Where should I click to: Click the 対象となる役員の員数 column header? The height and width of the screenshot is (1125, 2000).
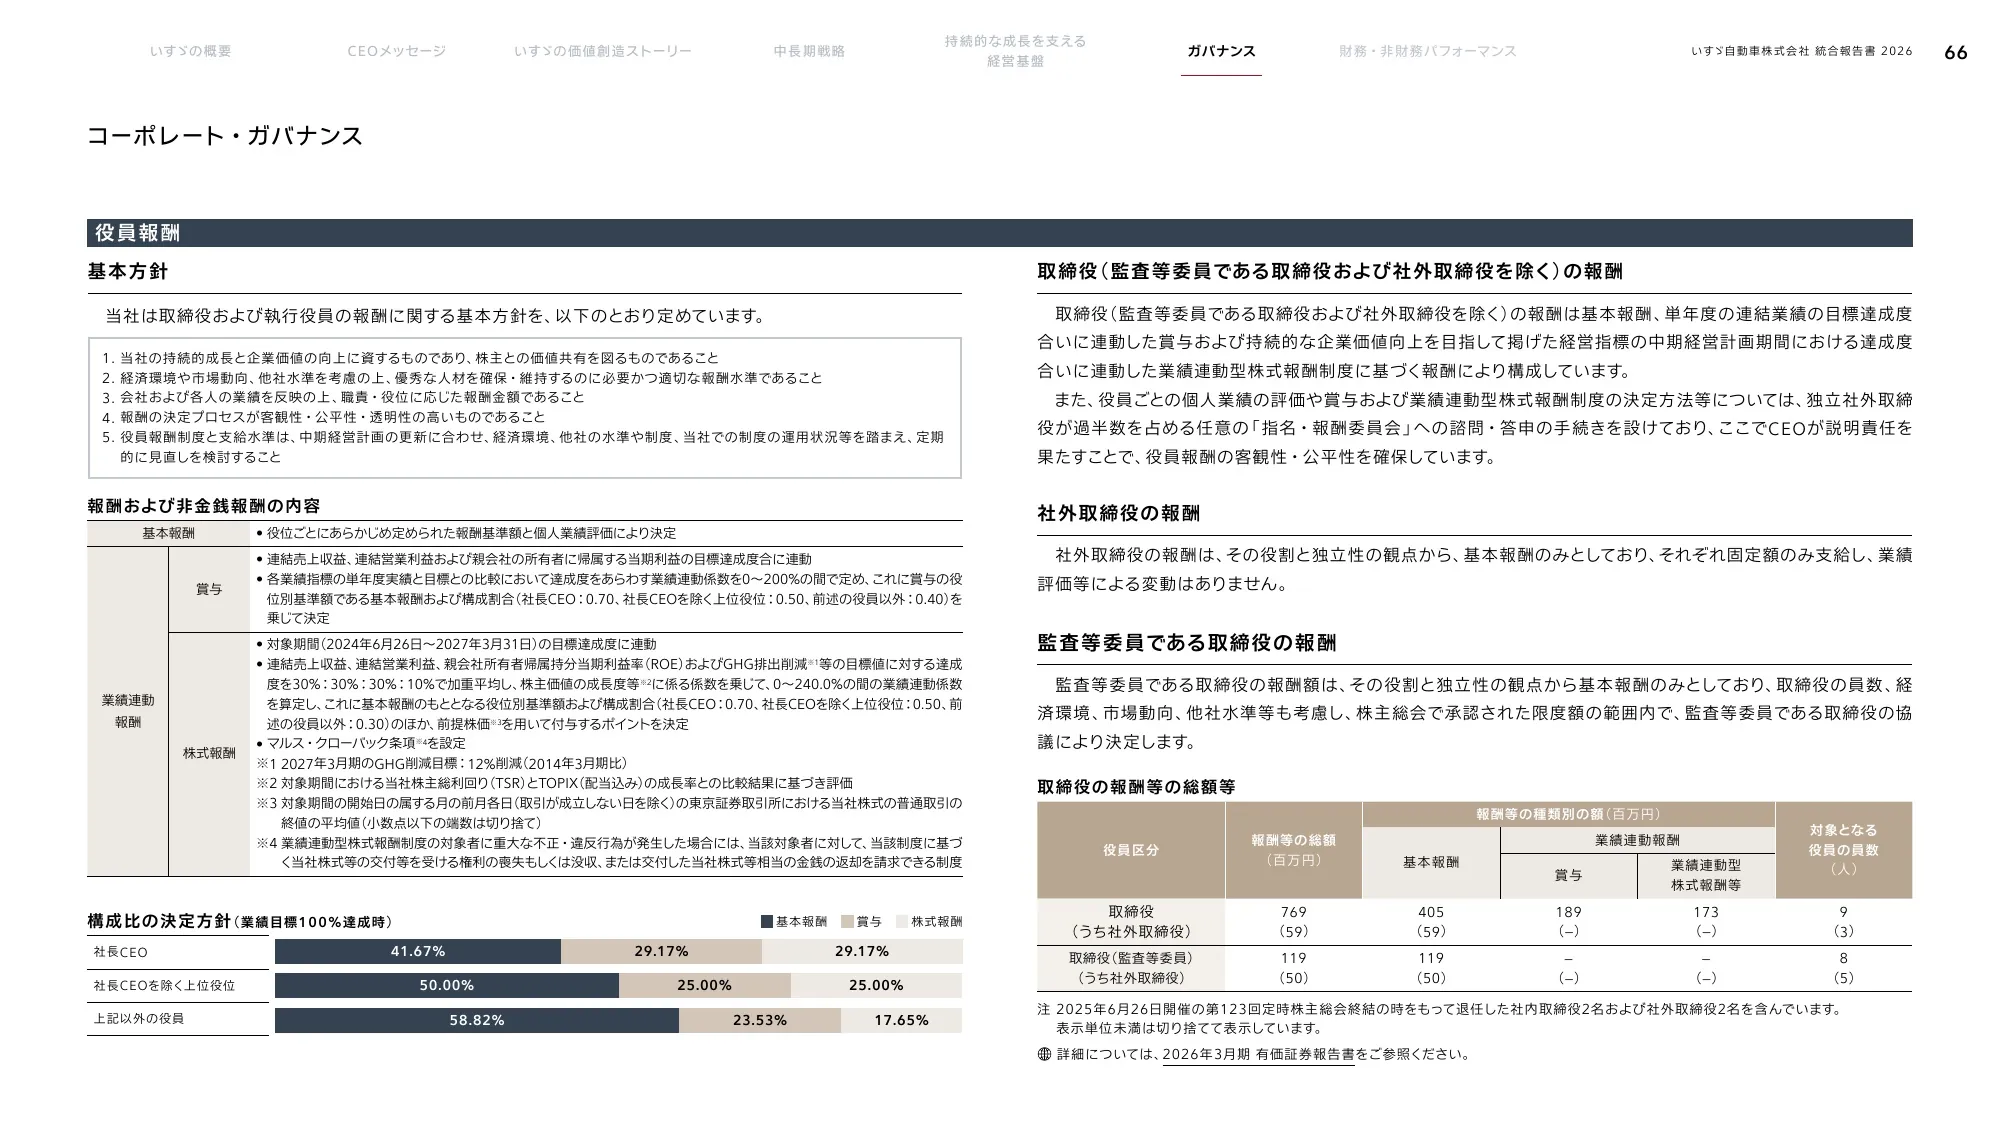[x=1843, y=850]
